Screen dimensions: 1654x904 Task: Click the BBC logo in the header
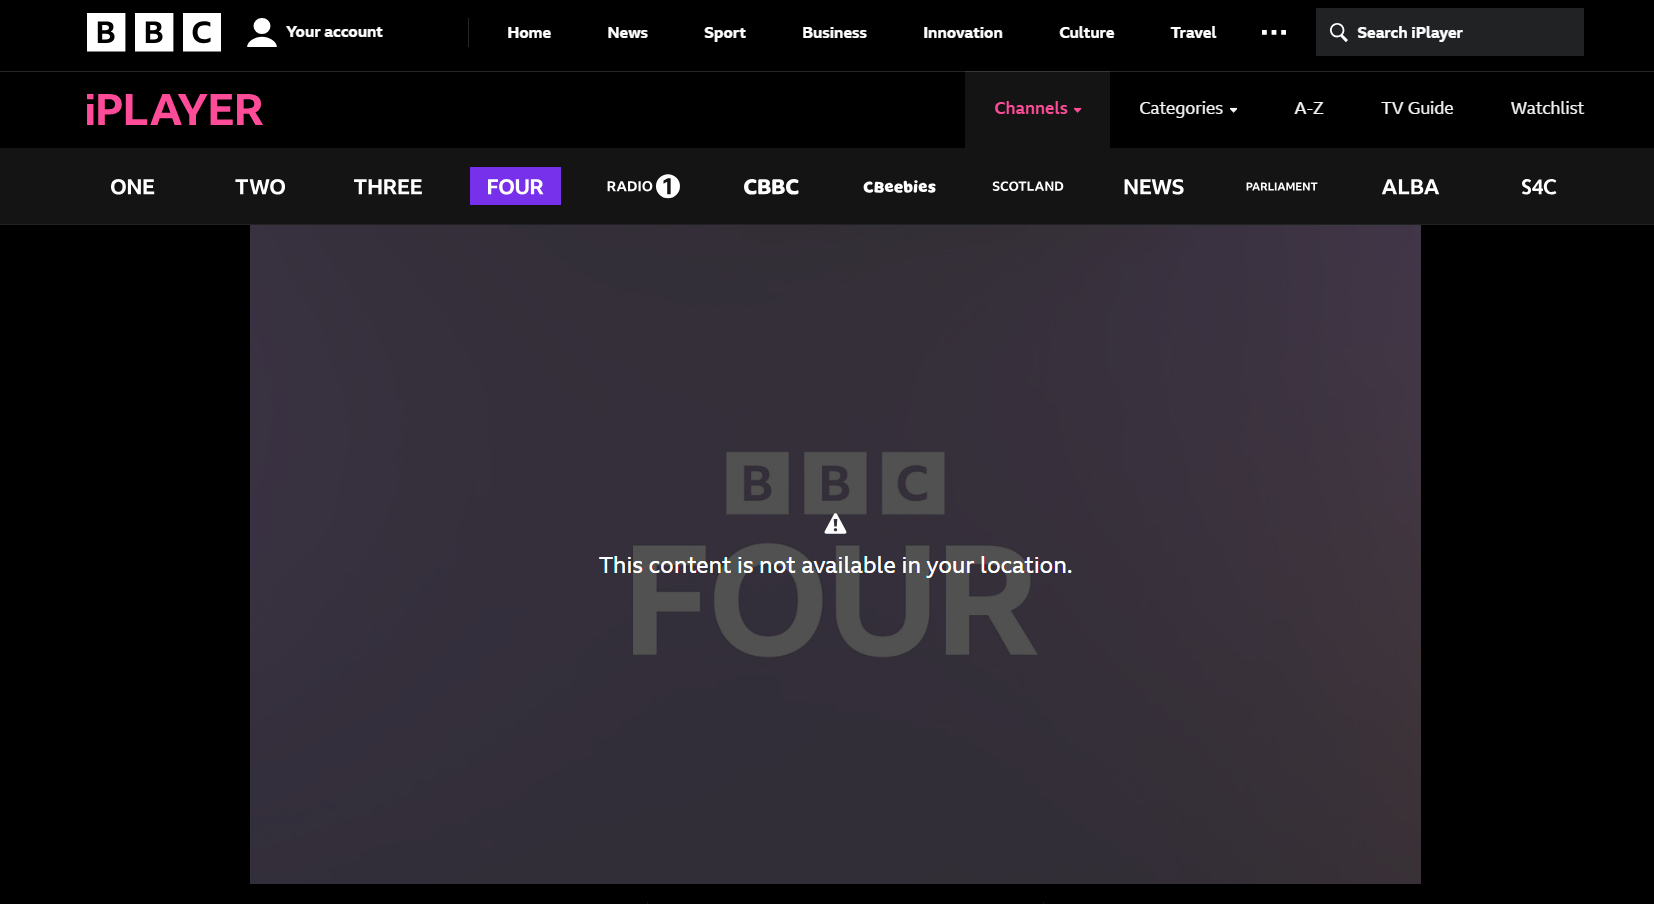(153, 32)
